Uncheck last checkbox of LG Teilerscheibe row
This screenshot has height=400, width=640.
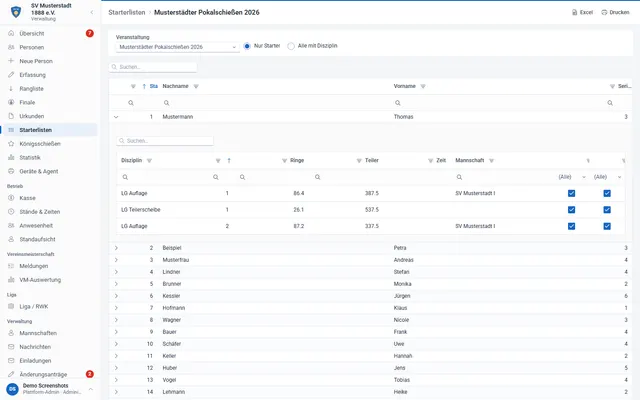607,210
